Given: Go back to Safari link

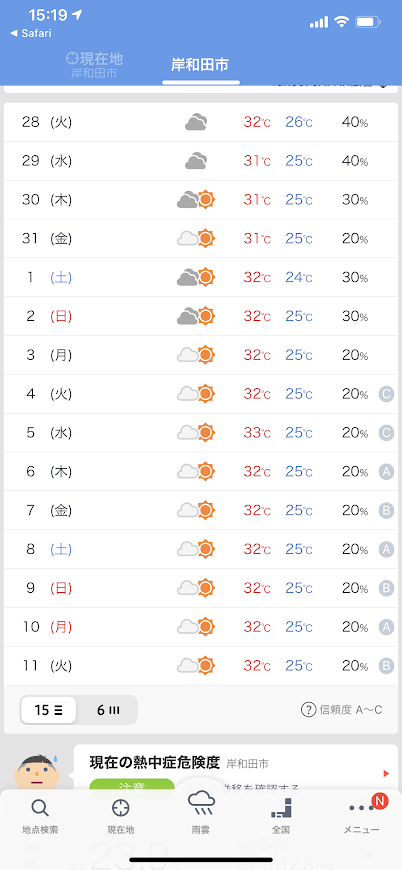Looking at the screenshot, I should (31, 33).
